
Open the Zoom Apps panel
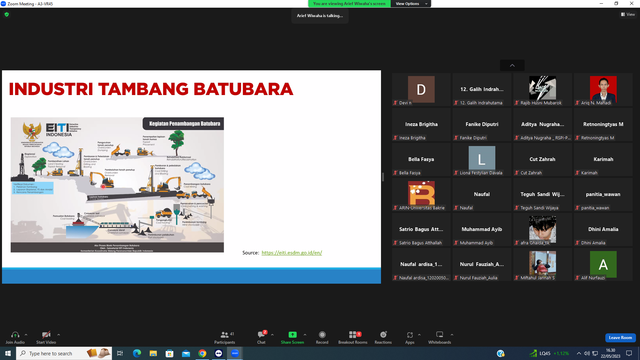410,337
